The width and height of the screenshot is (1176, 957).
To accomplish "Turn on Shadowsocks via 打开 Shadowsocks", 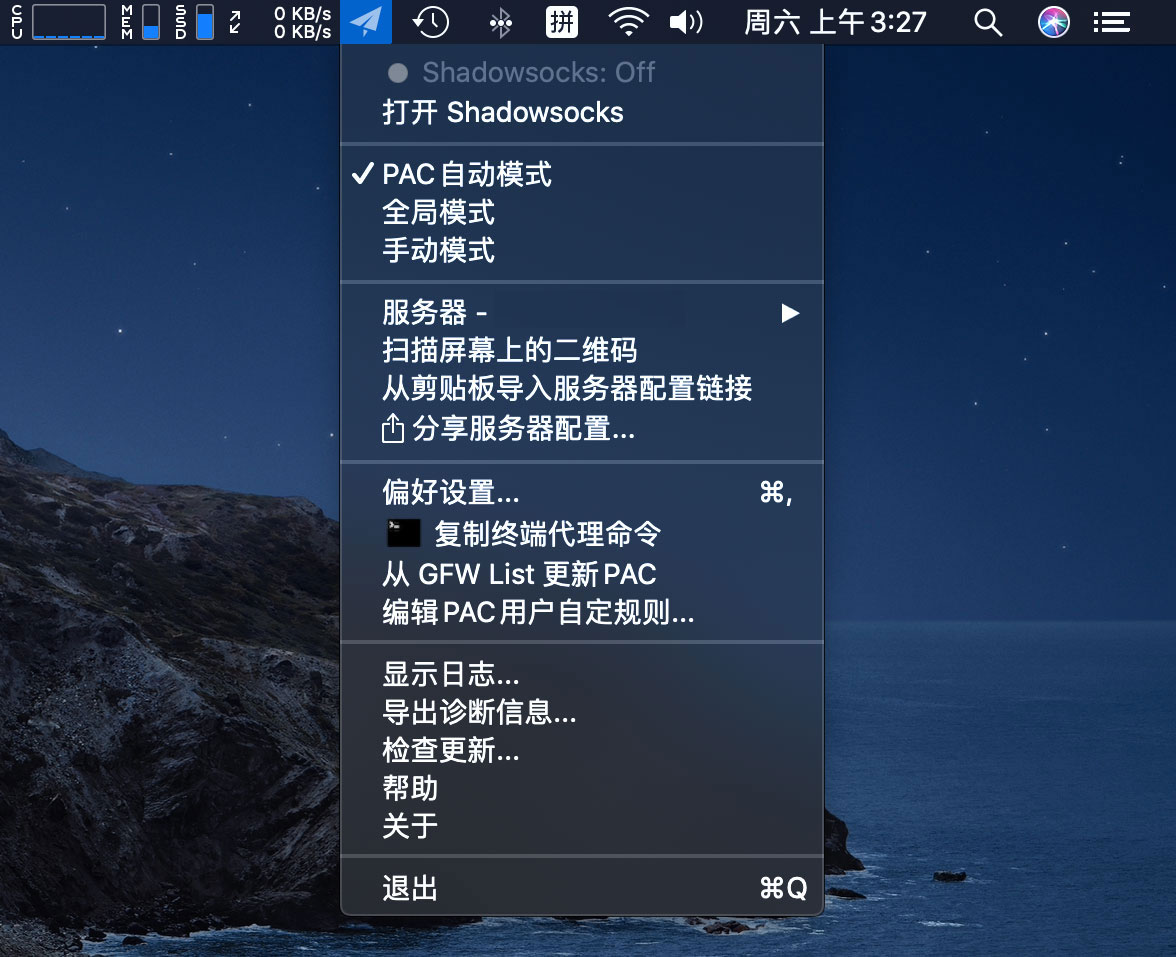I will pyautogui.click(x=581, y=112).
